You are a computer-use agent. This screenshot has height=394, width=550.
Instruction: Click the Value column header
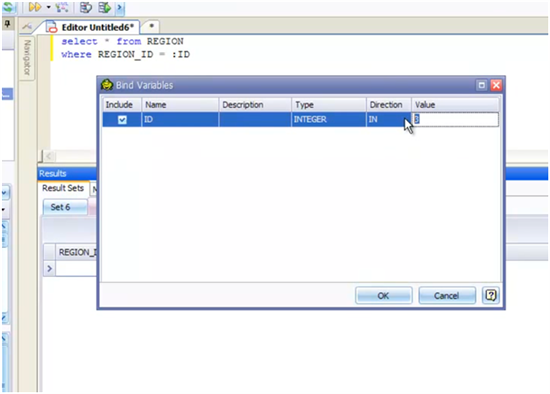pos(455,105)
